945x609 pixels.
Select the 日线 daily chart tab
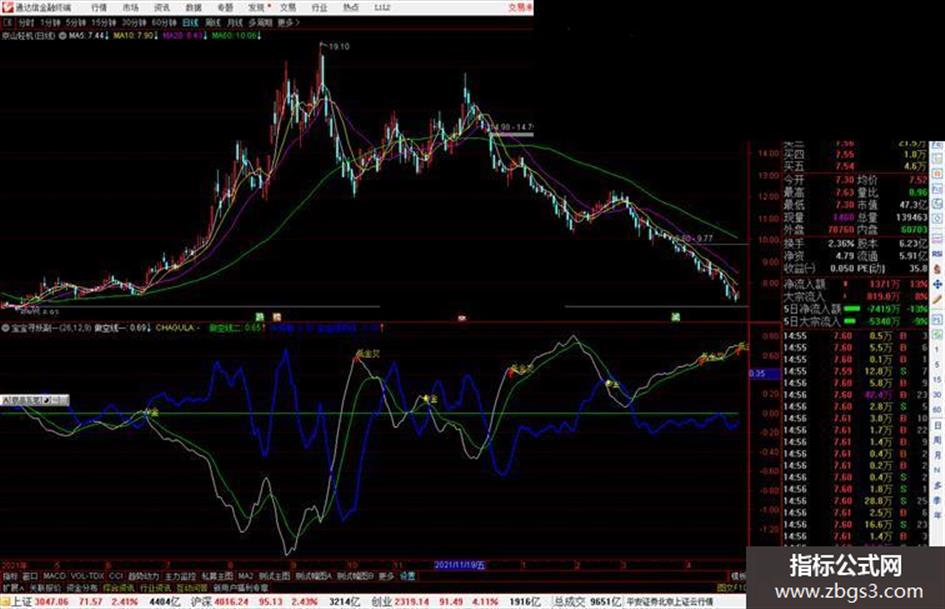tap(190, 22)
